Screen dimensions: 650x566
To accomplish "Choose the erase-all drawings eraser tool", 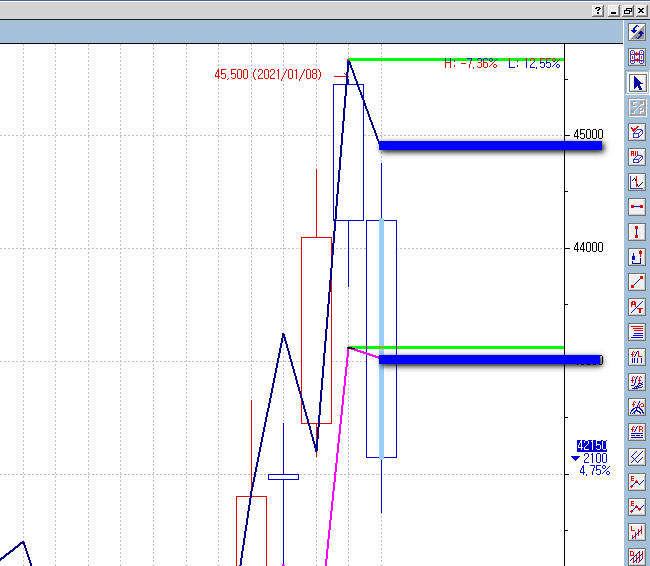I will 637,157.
